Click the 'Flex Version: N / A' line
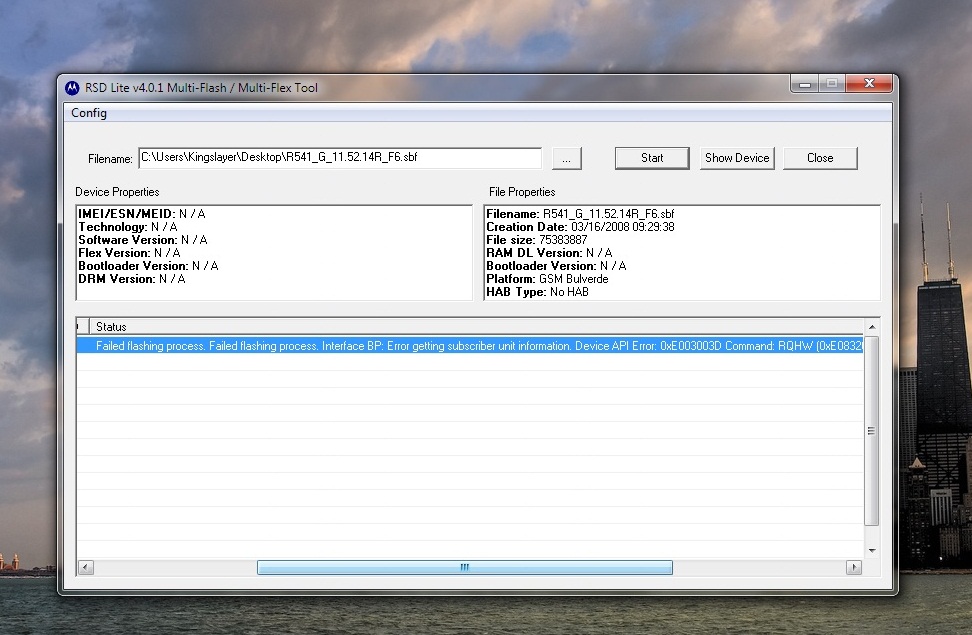Viewport: 972px width, 635px height. point(129,253)
